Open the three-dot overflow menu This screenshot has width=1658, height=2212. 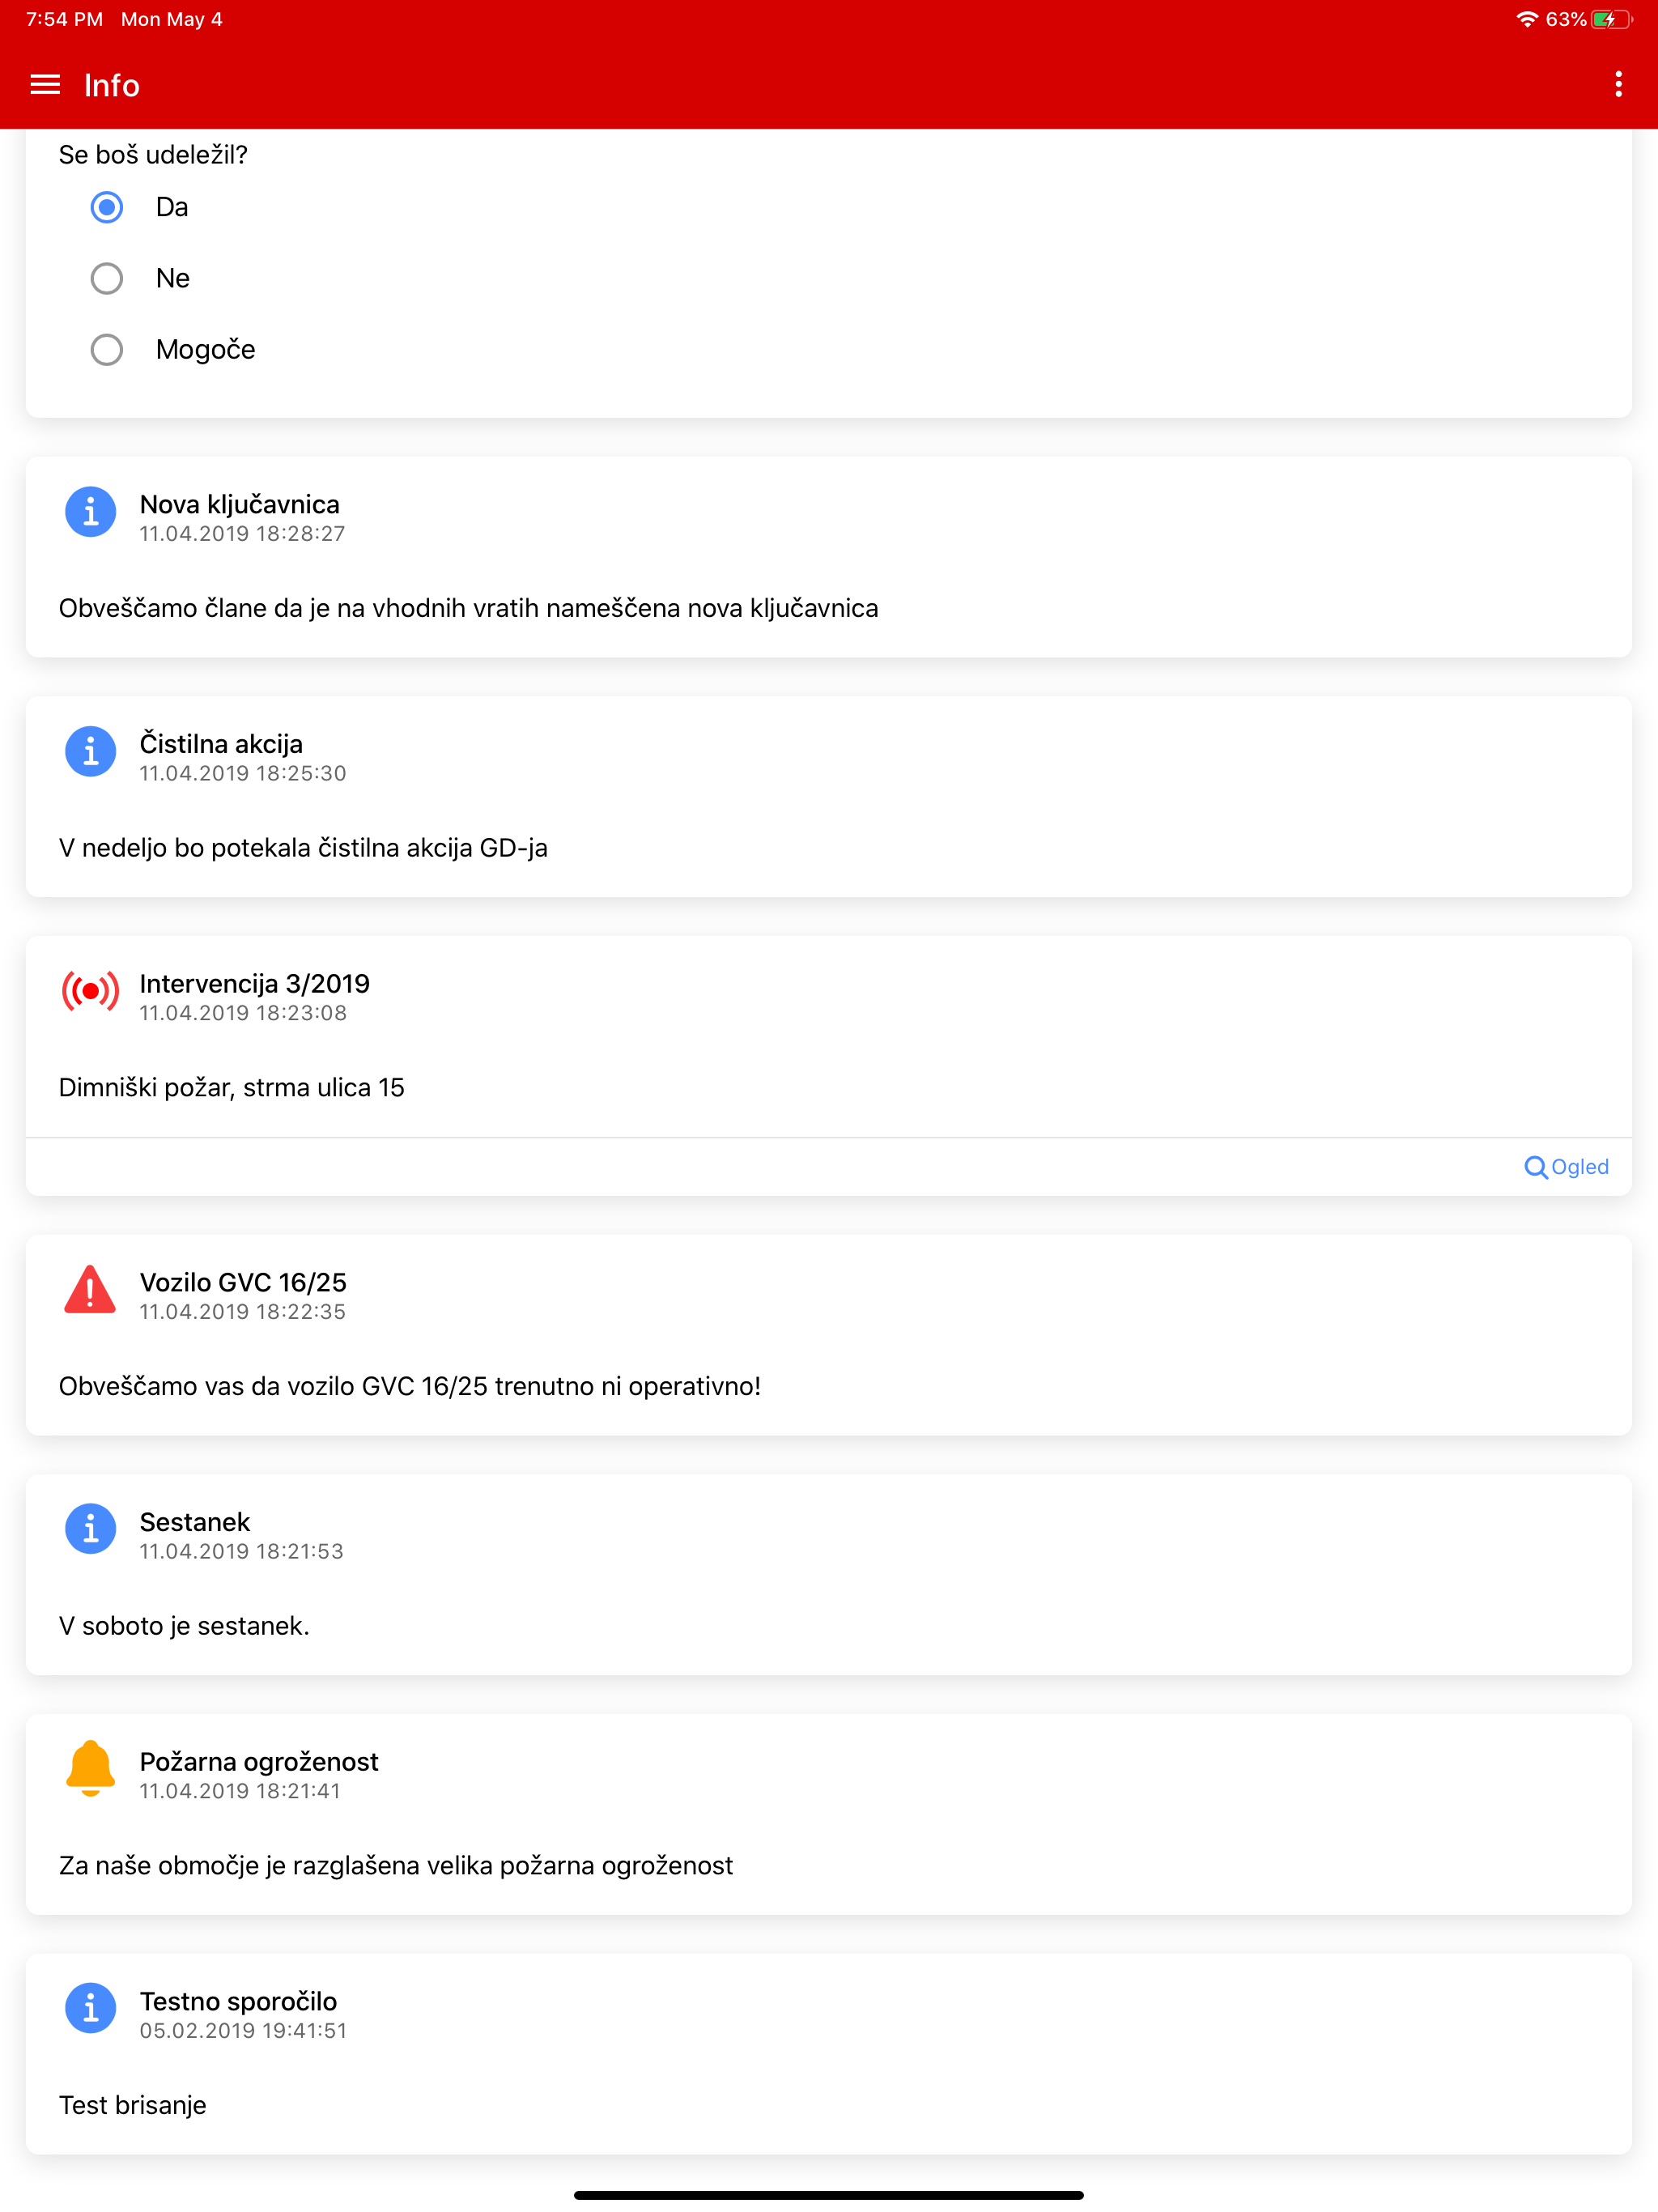pyautogui.click(x=1618, y=85)
